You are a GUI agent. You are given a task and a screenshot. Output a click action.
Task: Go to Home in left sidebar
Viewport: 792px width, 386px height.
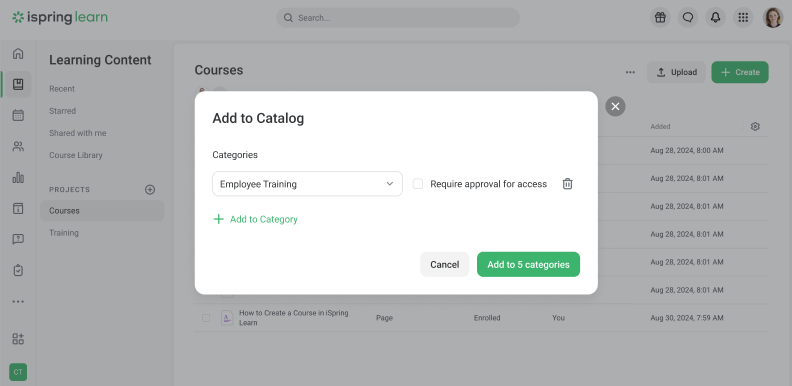coord(18,54)
